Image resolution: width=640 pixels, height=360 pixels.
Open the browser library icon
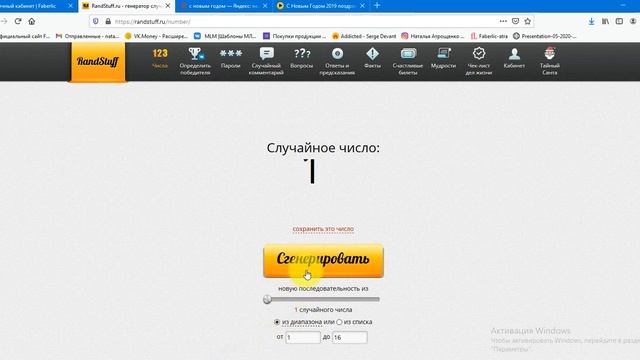pos(605,21)
